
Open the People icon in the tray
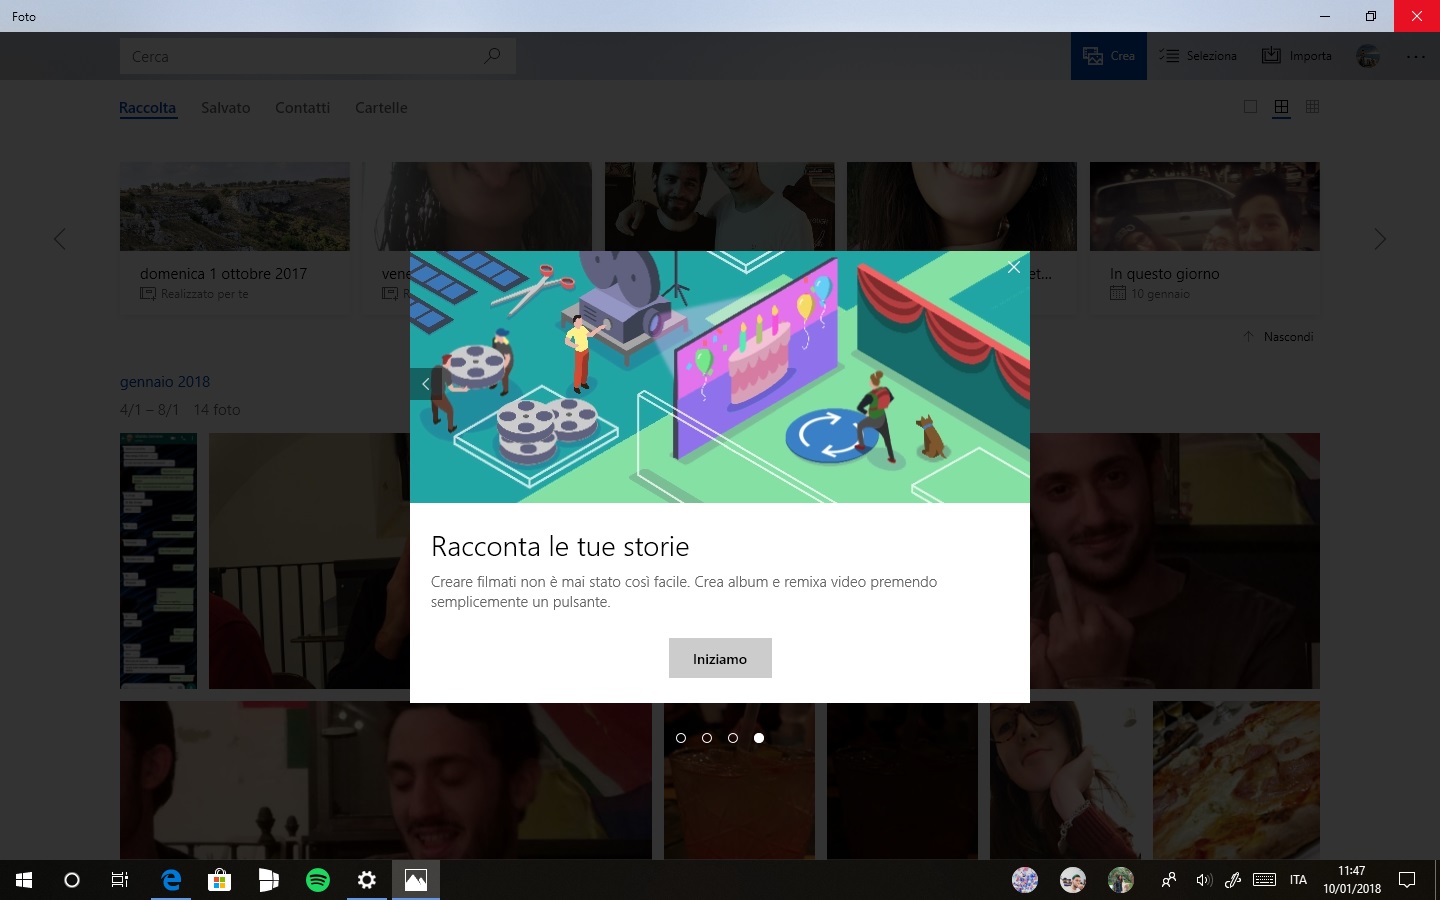pyautogui.click(x=1168, y=880)
